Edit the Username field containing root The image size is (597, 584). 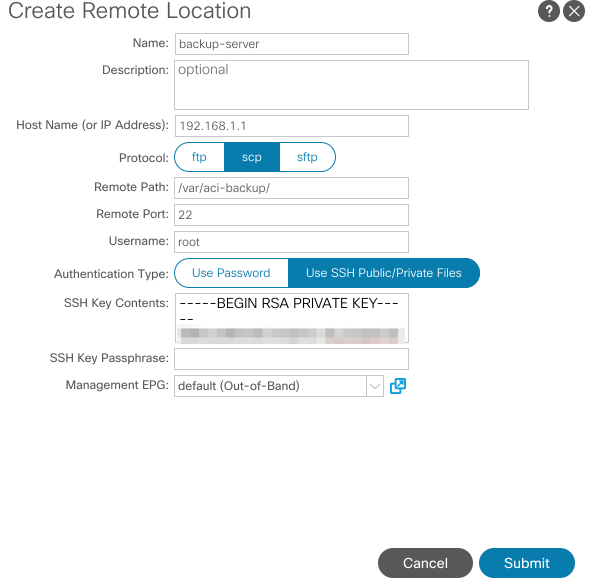click(292, 242)
